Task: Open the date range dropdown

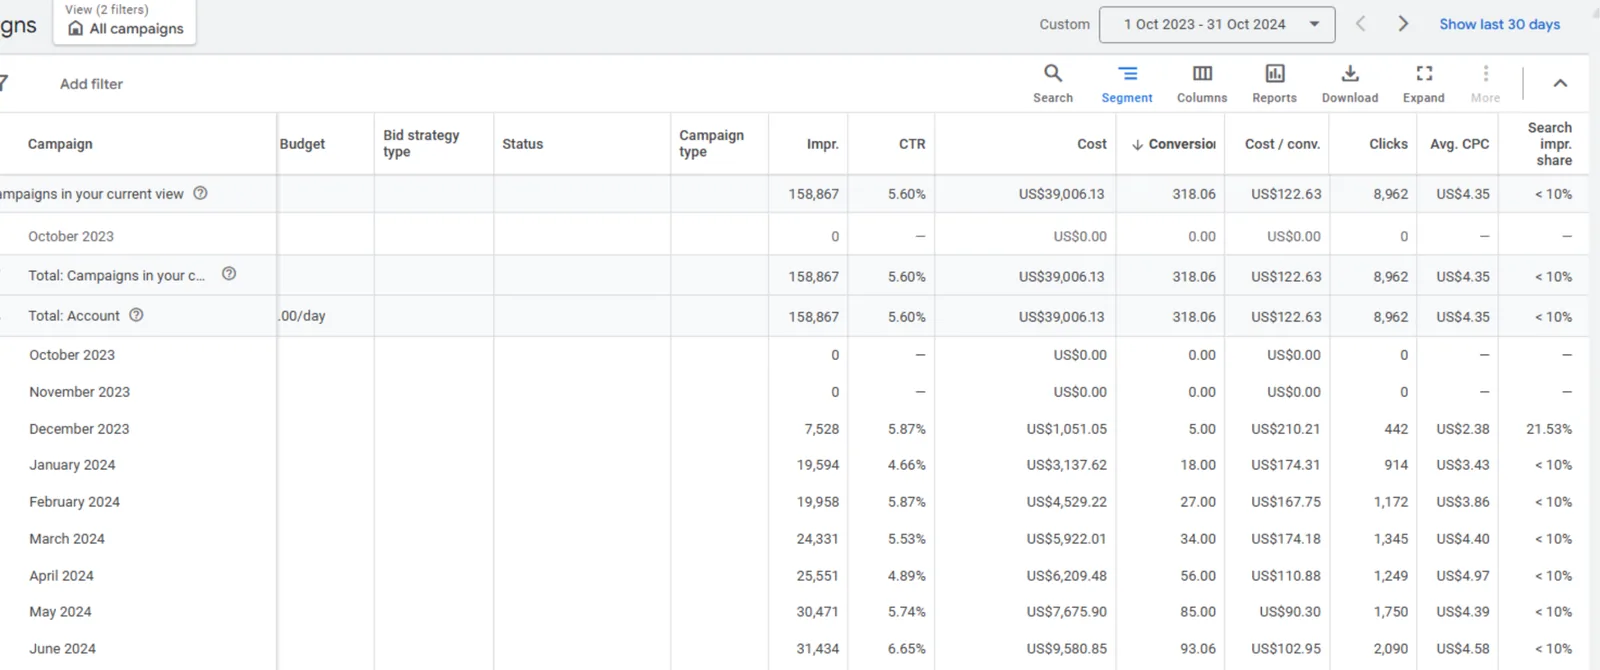Action: (1217, 24)
